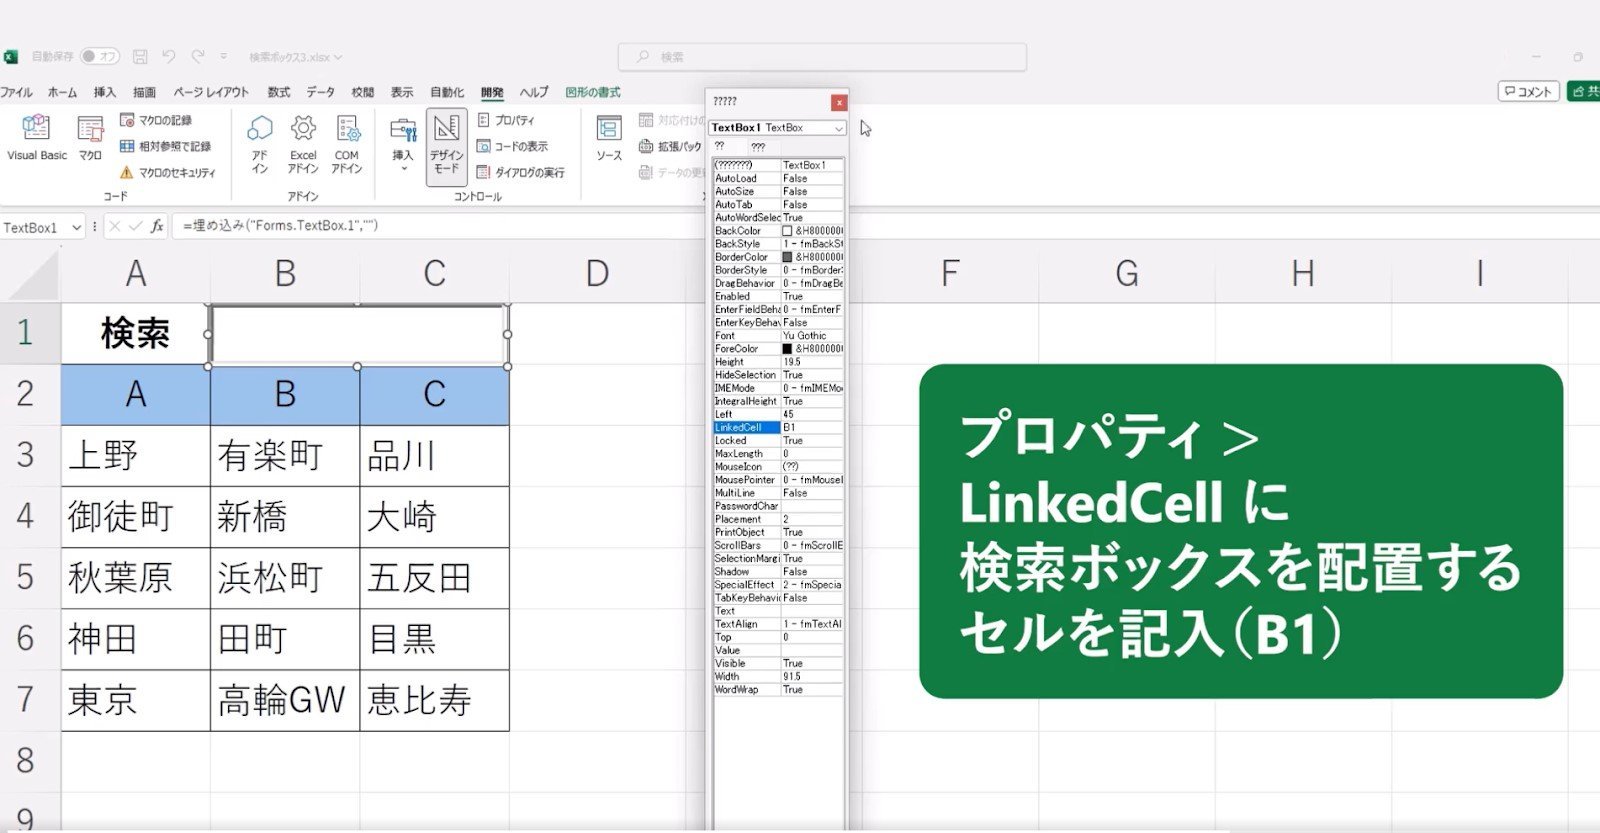Click the コメント button
Viewport: 1600px width, 833px height.
tap(1528, 91)
